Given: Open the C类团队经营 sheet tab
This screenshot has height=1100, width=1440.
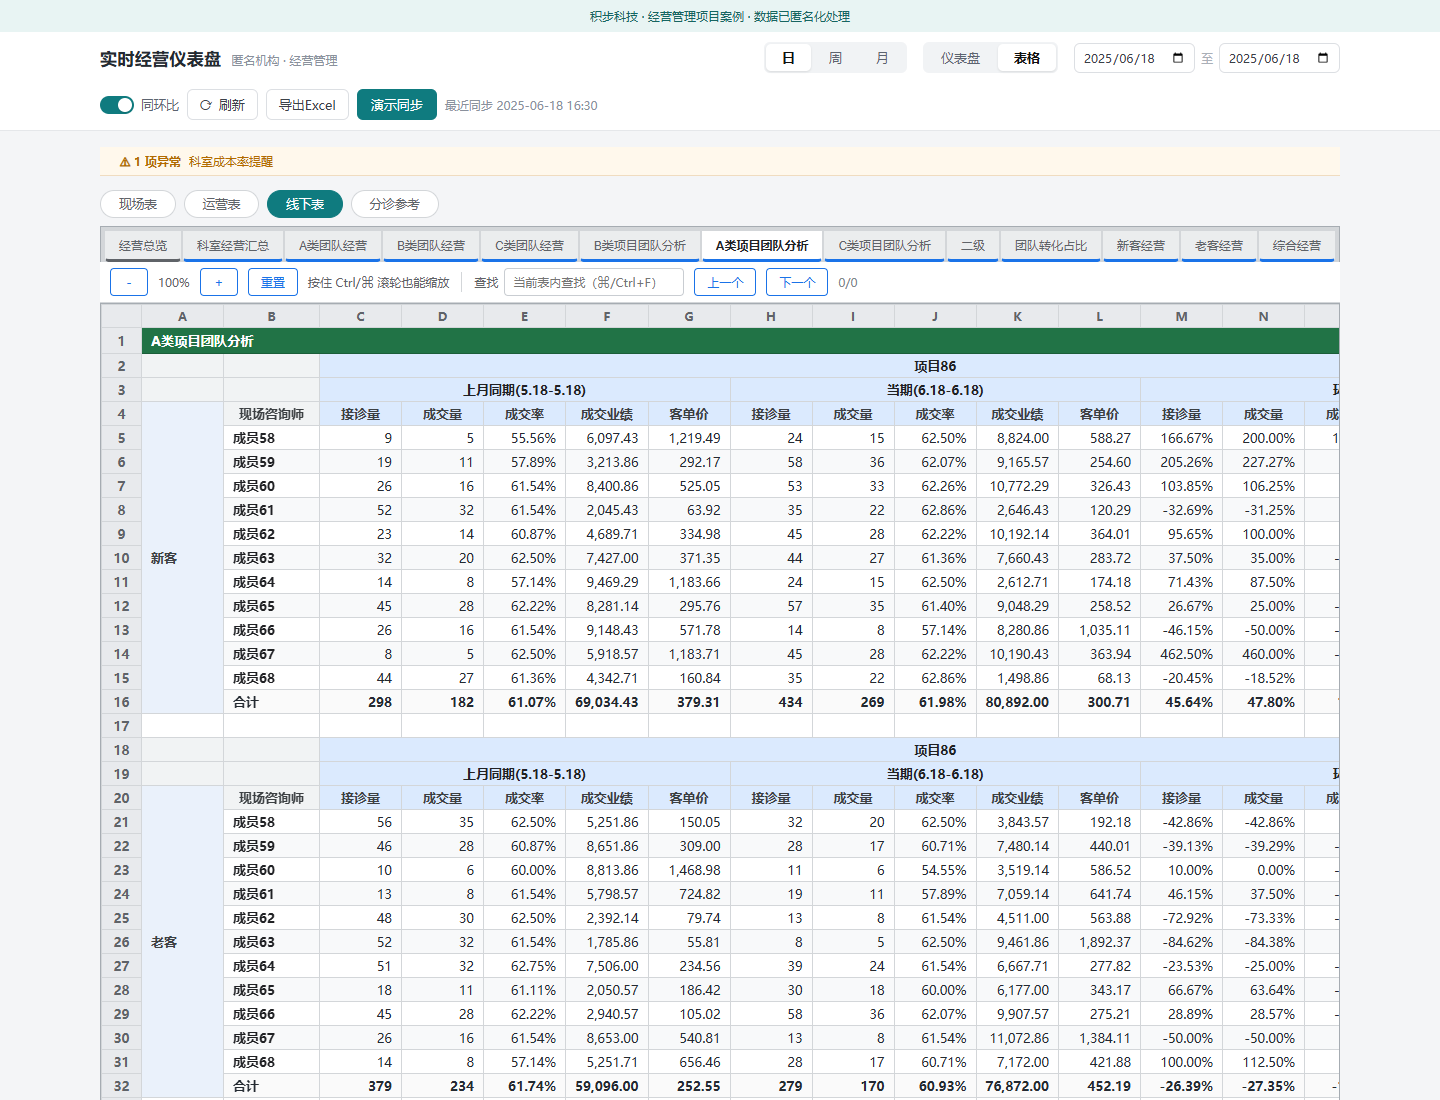Looking at the screenshot, I should pos(530,246).
